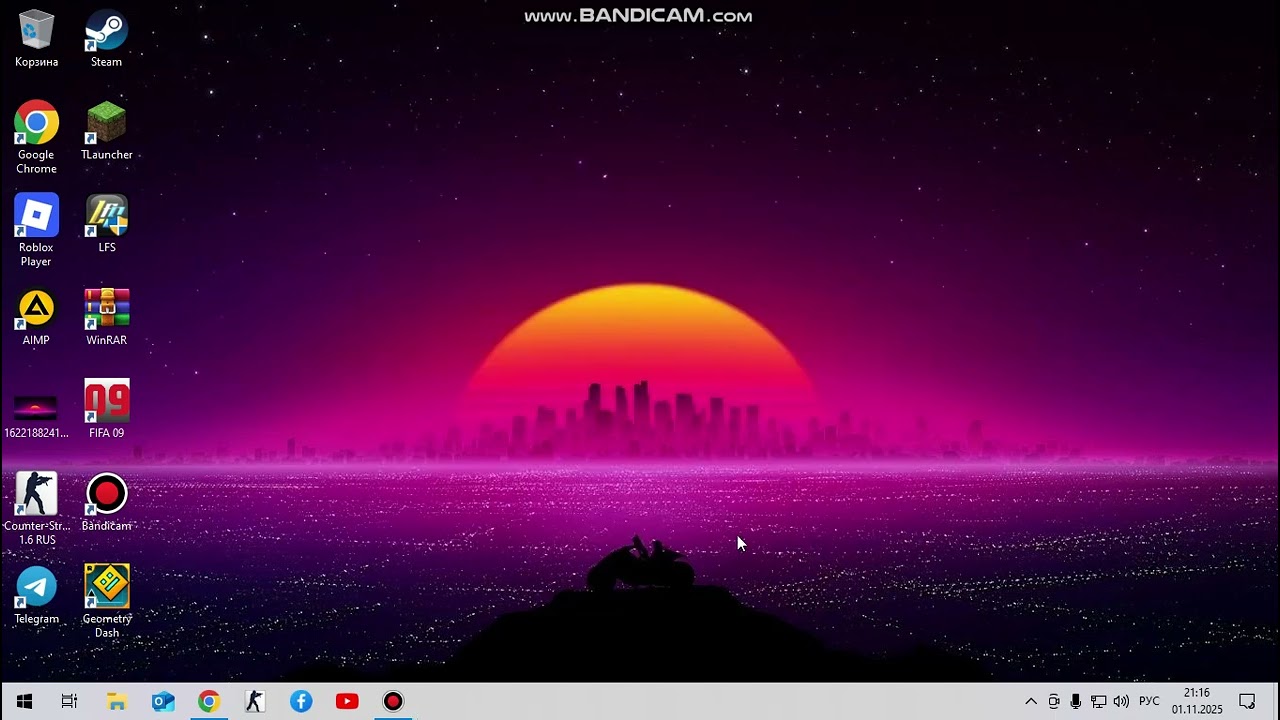The height and width of the screenshot is (720, 1280).
Task: Select the 1622188241 image file thumbnail
Action: pos(36,410)
